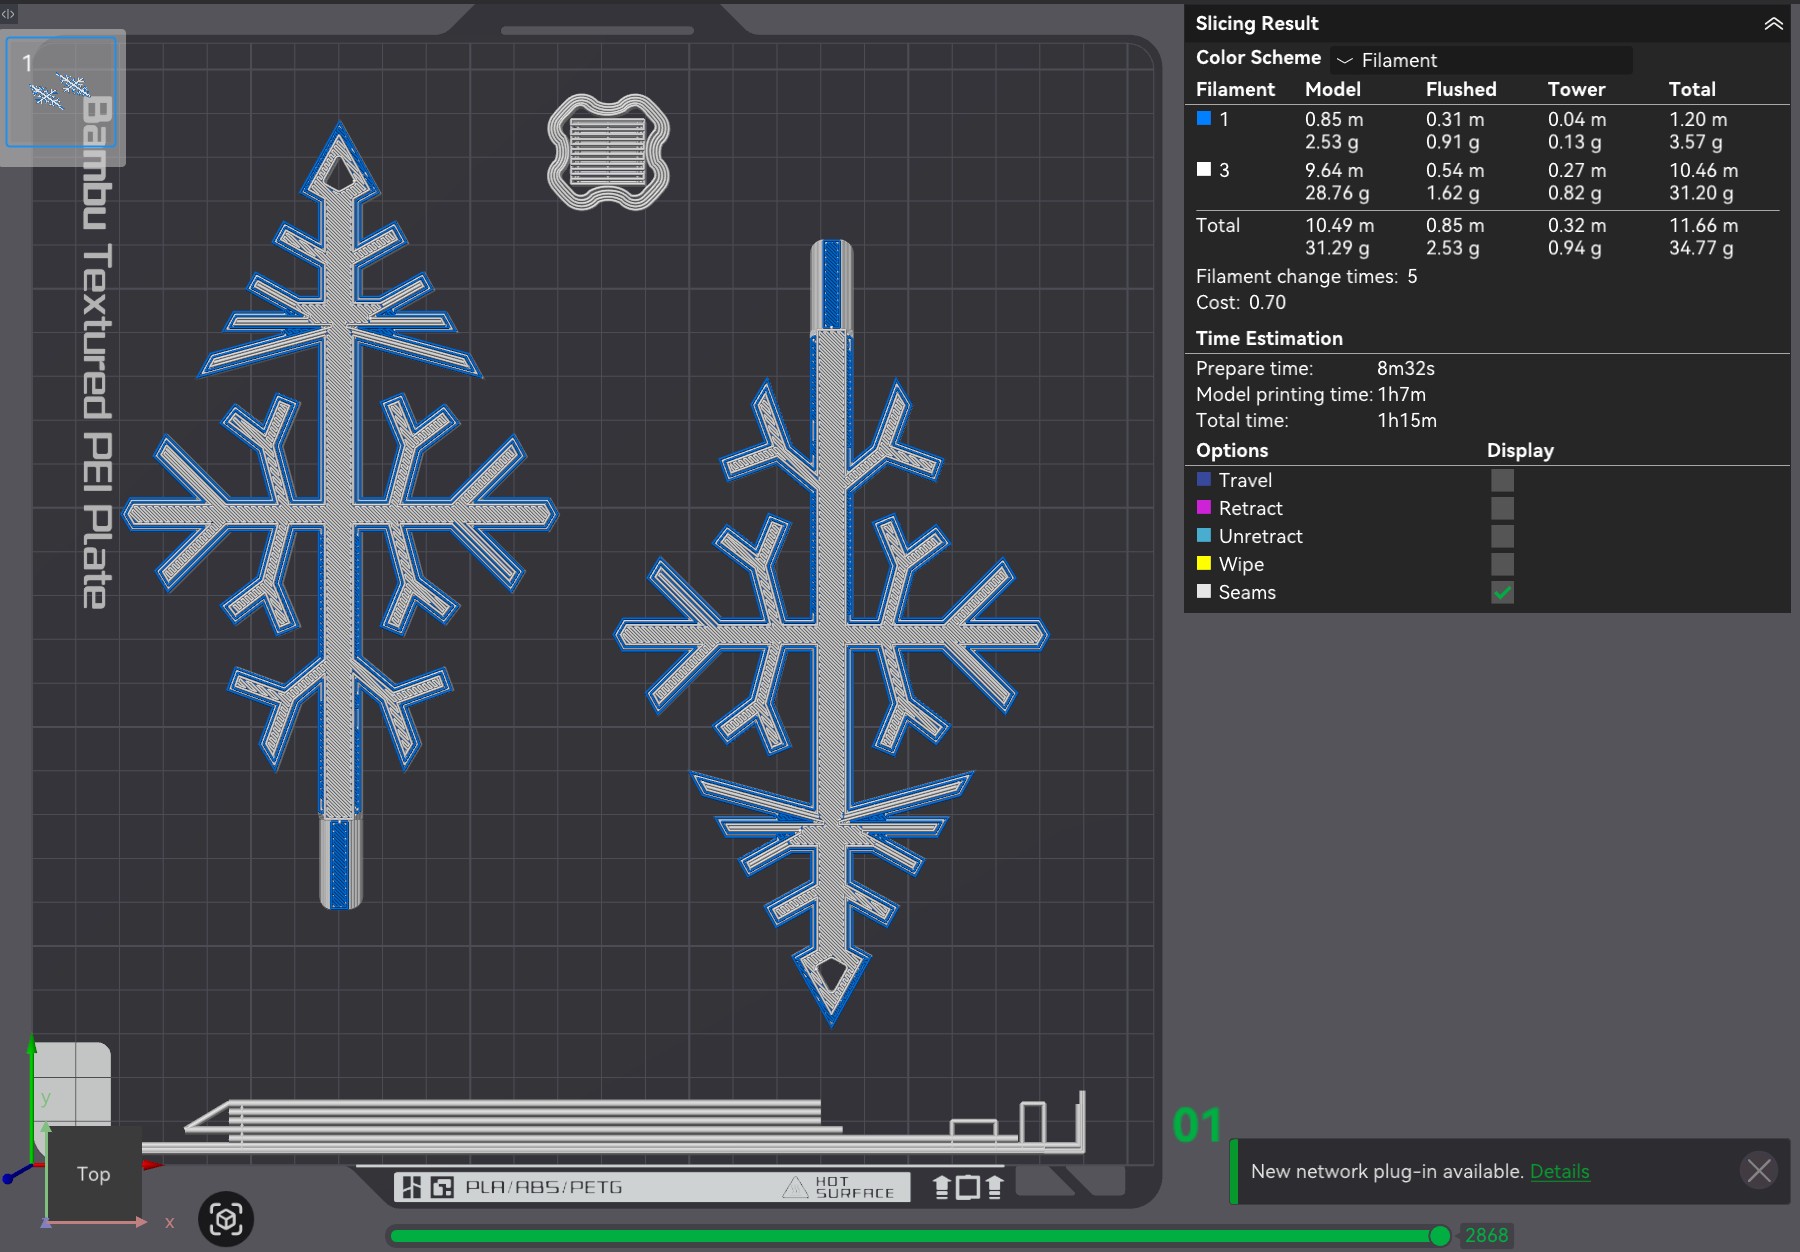Open the Color Scheme Filament dropdown
The width and height of the screenshot is (1800, 1252).
pos(1483,60)
